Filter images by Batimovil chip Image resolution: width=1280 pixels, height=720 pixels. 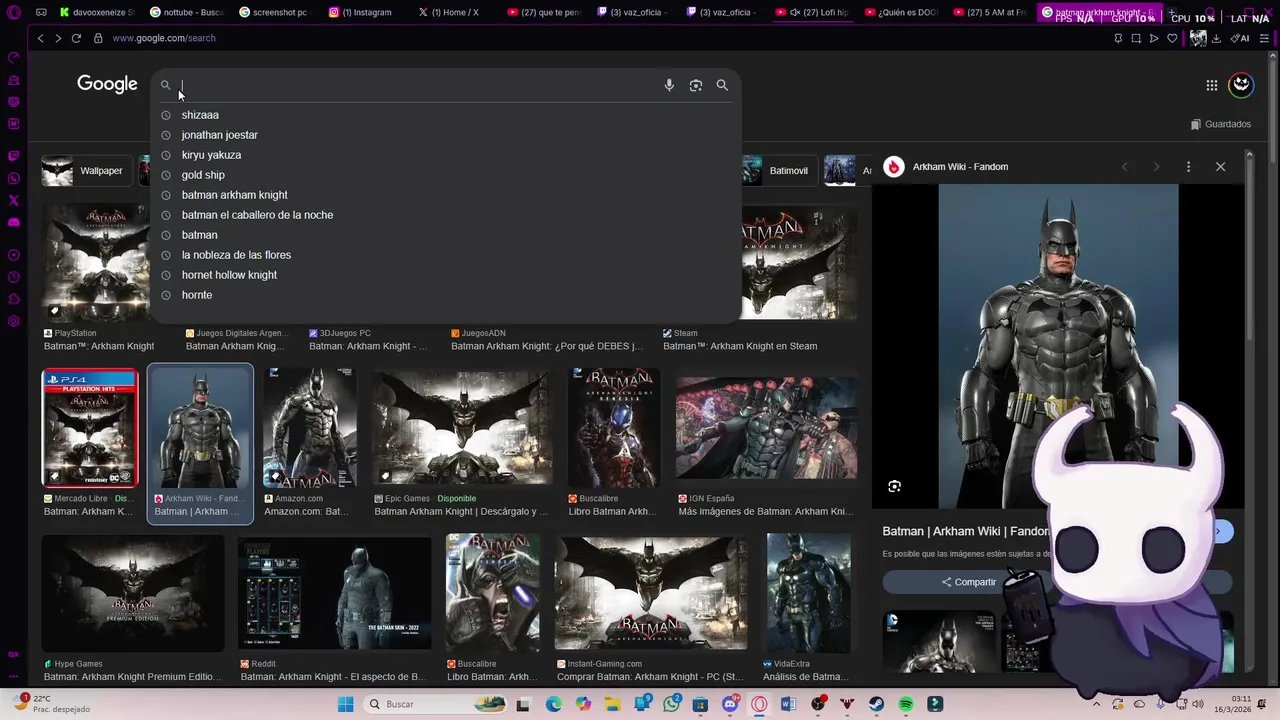pyautogui.click(x=779, y=171)
